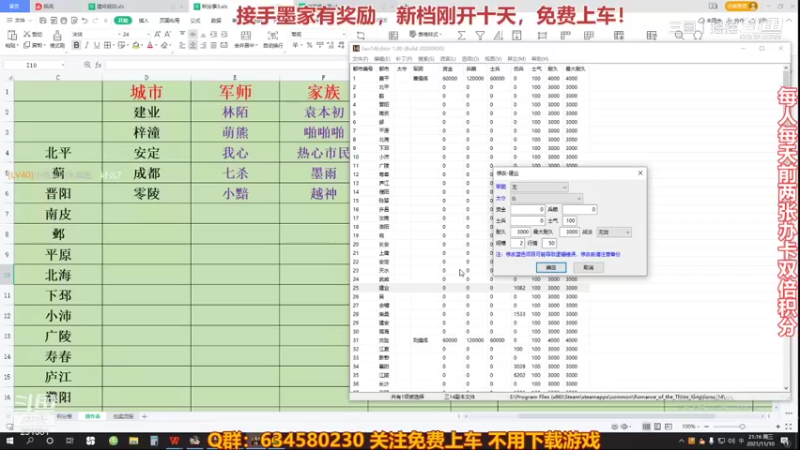800x450 pixels.
Task: Click the fx insert function icon
Action: (x=98, y=65)
